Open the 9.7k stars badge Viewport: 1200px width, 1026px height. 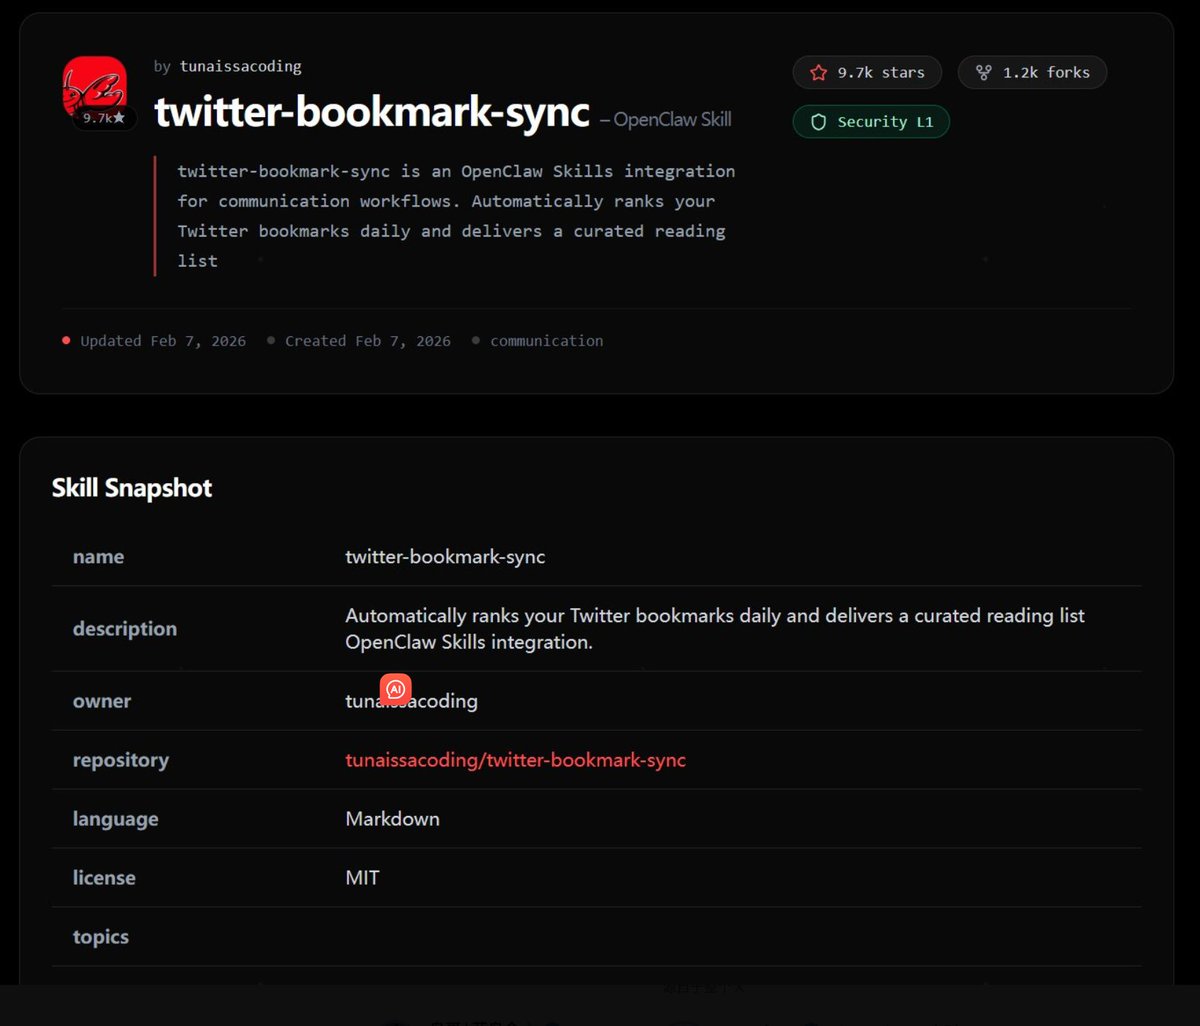click(867, 73)
